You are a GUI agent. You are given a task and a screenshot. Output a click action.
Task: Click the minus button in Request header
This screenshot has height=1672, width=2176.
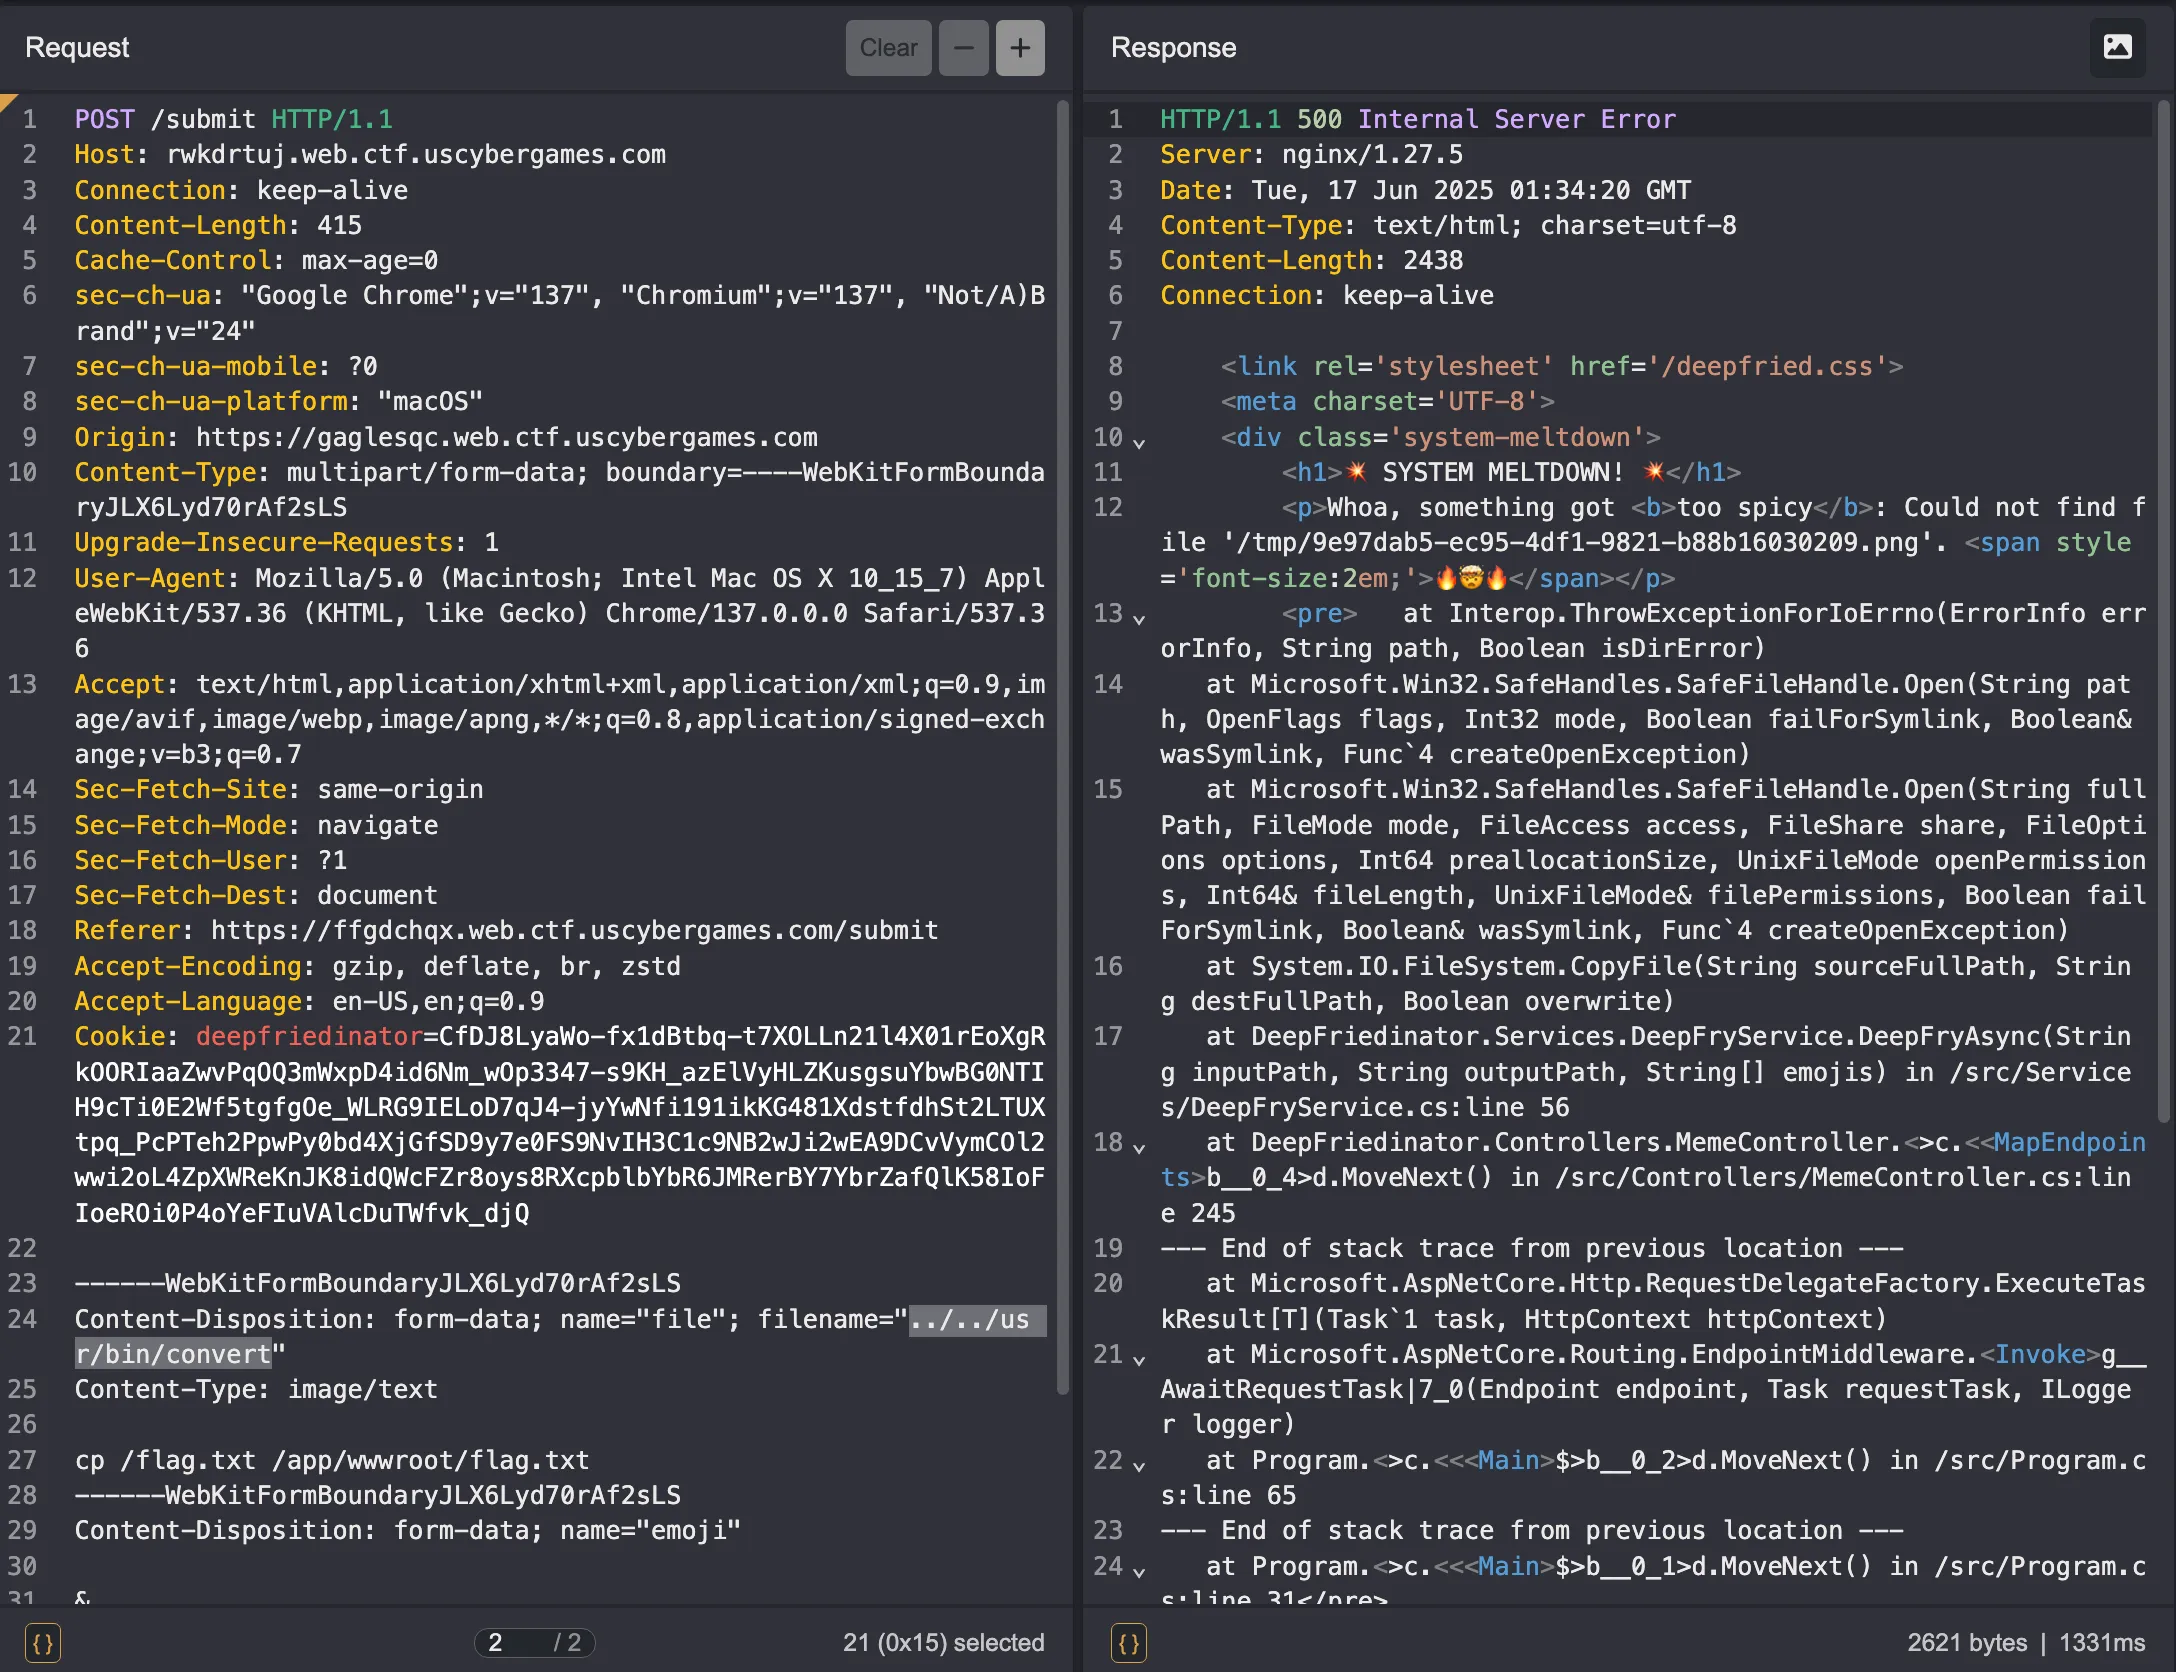(x=964, y=48)
